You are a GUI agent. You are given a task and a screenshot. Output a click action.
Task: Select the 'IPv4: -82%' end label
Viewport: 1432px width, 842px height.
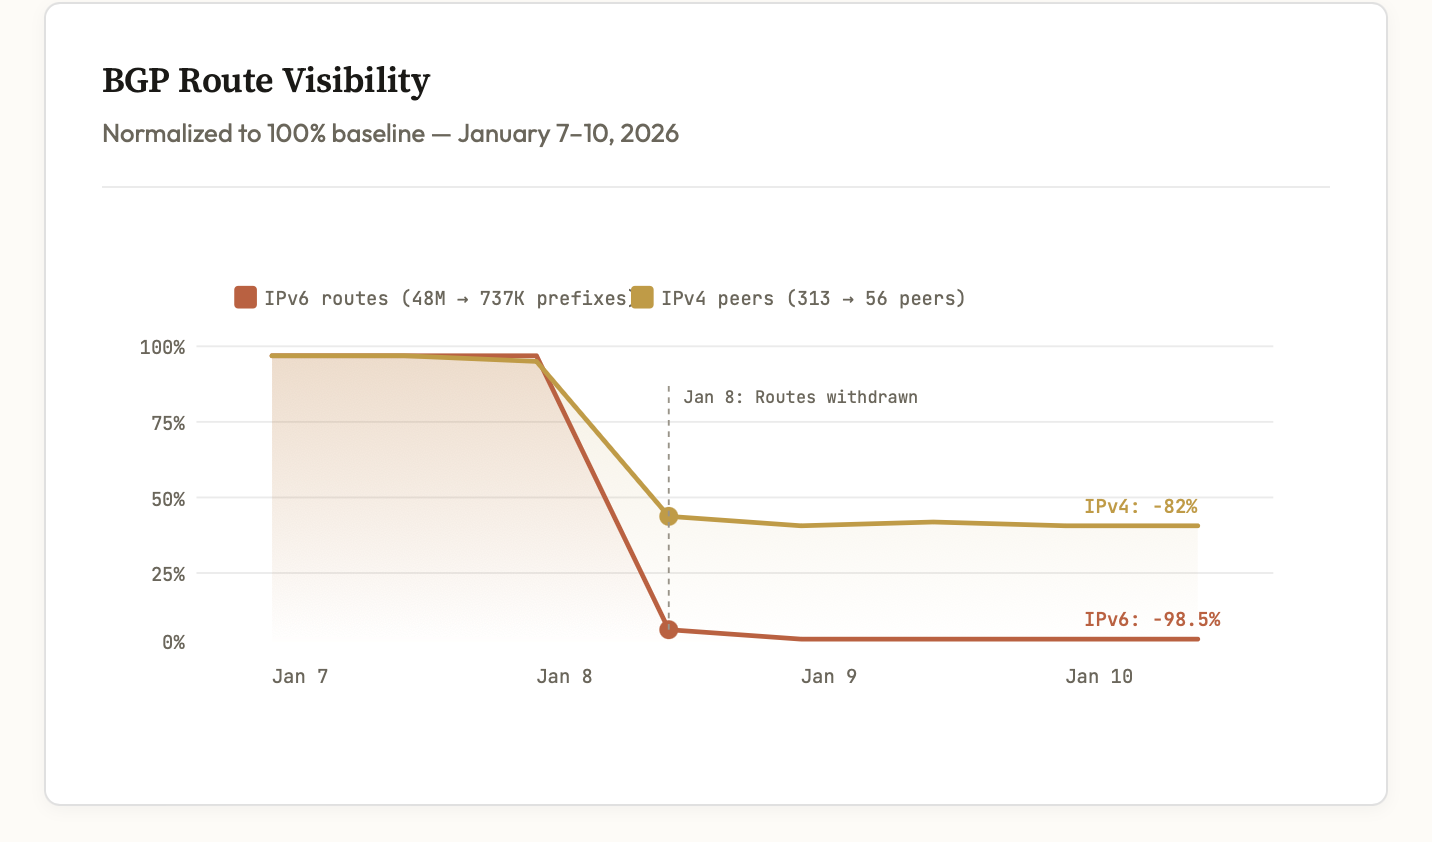(x=1140, y=506)
